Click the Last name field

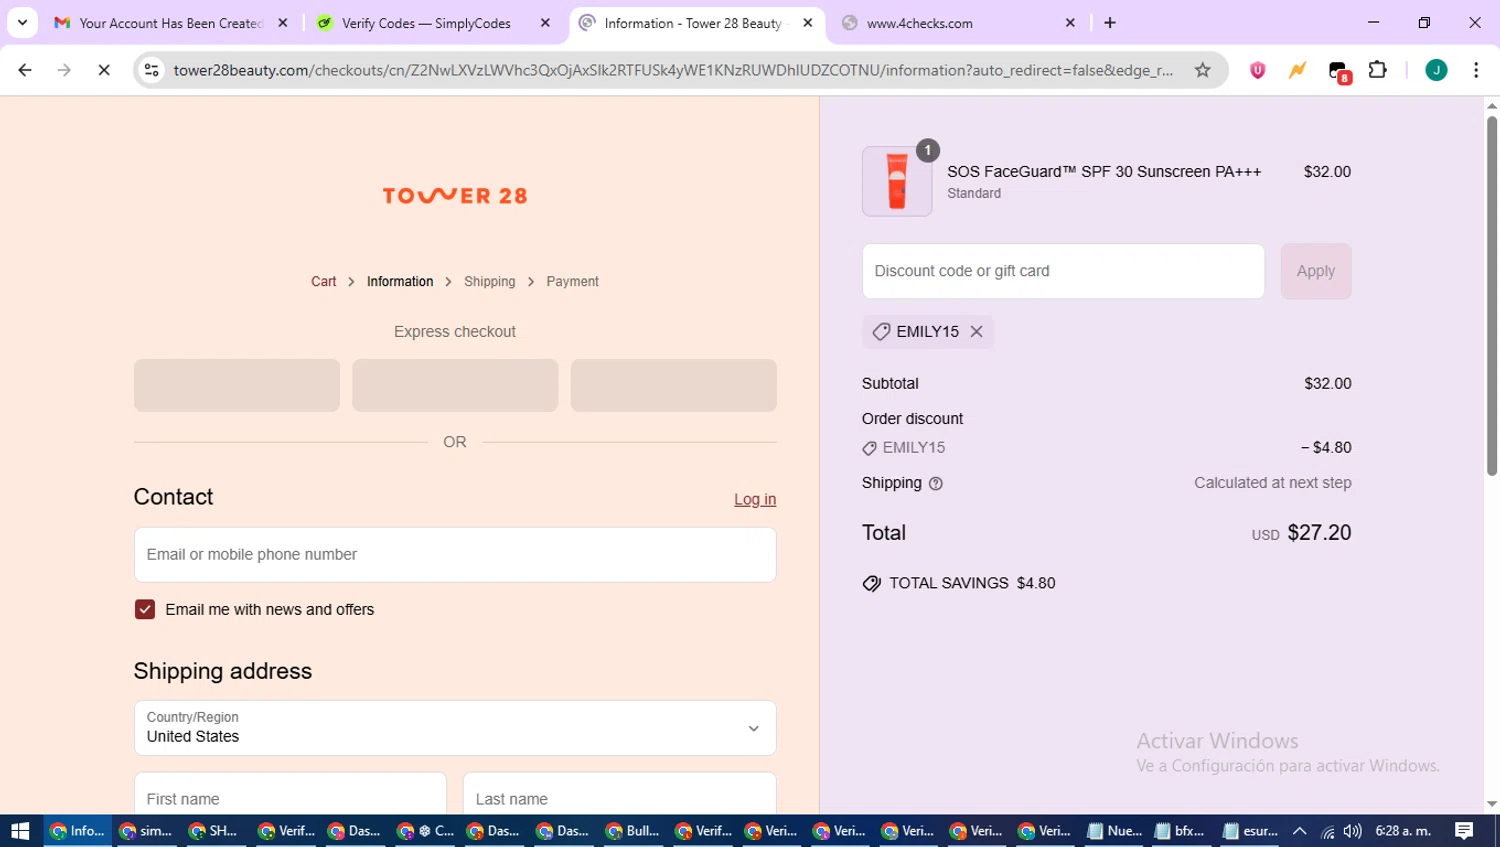[x=620, y=795]
